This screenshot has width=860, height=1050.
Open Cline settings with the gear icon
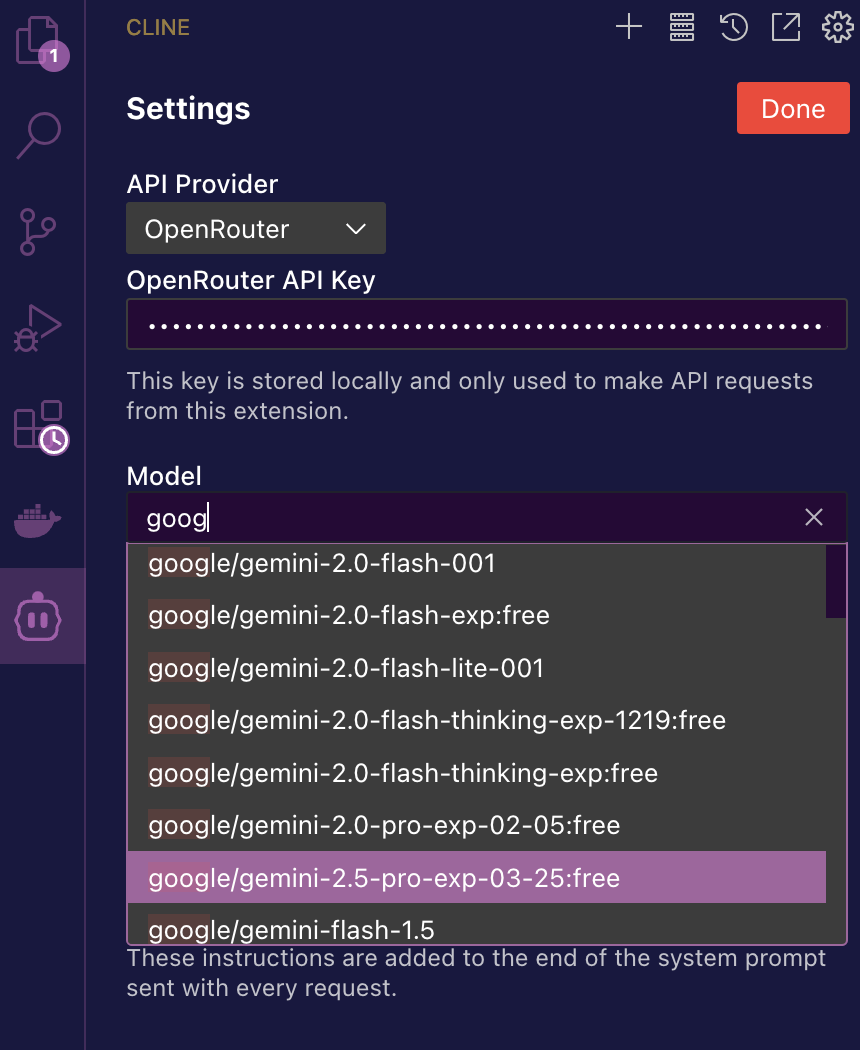click(838, 27)
